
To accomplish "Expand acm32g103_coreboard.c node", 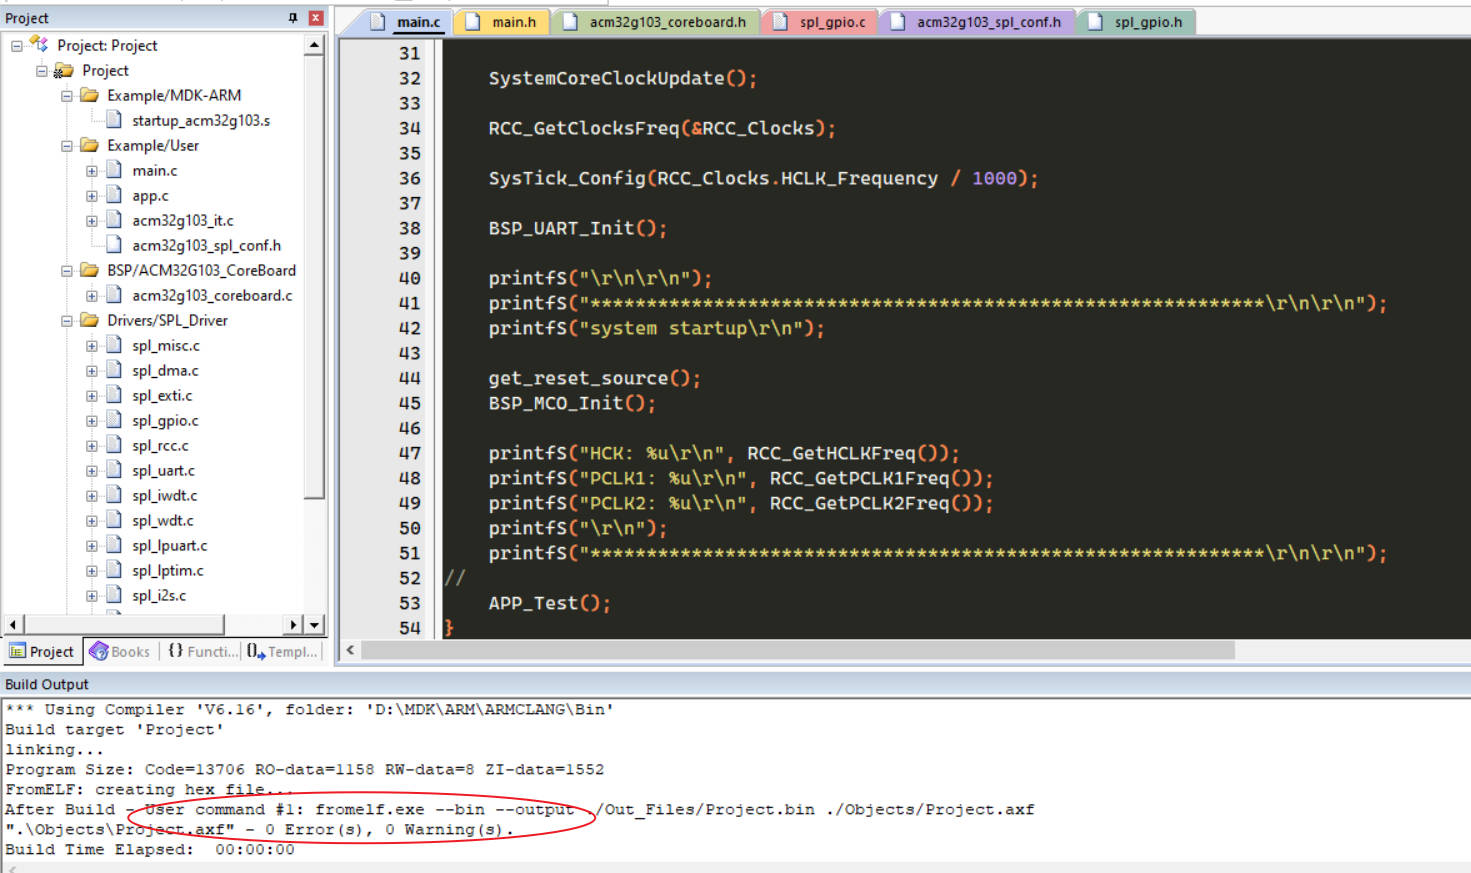I will pyautogui.click(x=92, y=295).
